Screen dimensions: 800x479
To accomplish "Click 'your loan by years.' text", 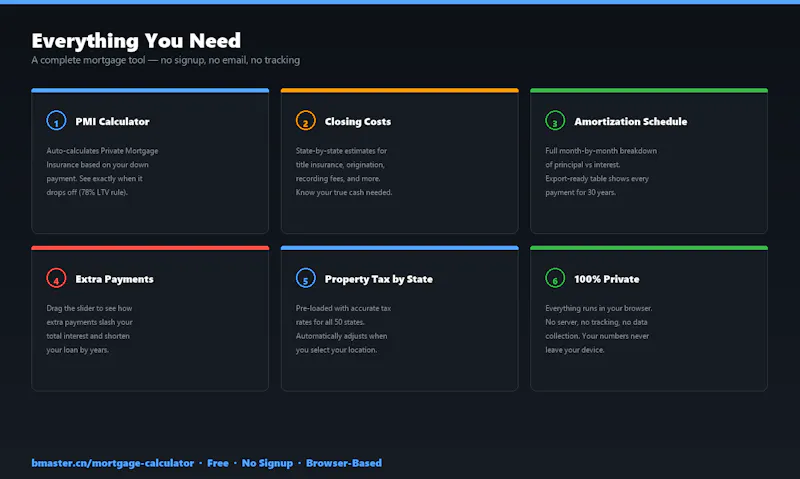I will [x=78, y=350].
